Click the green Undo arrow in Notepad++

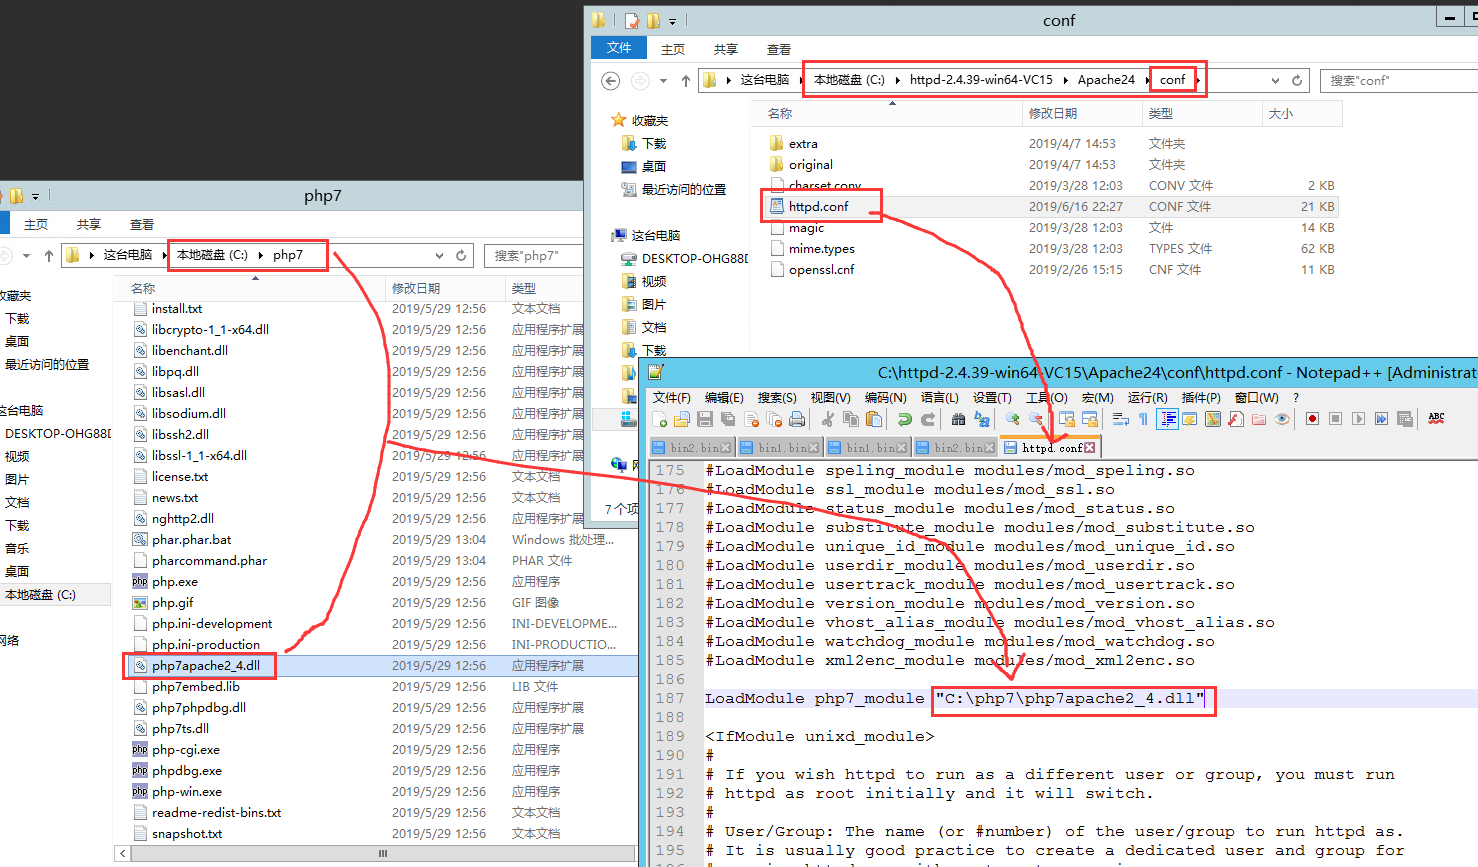click(904, 419)
